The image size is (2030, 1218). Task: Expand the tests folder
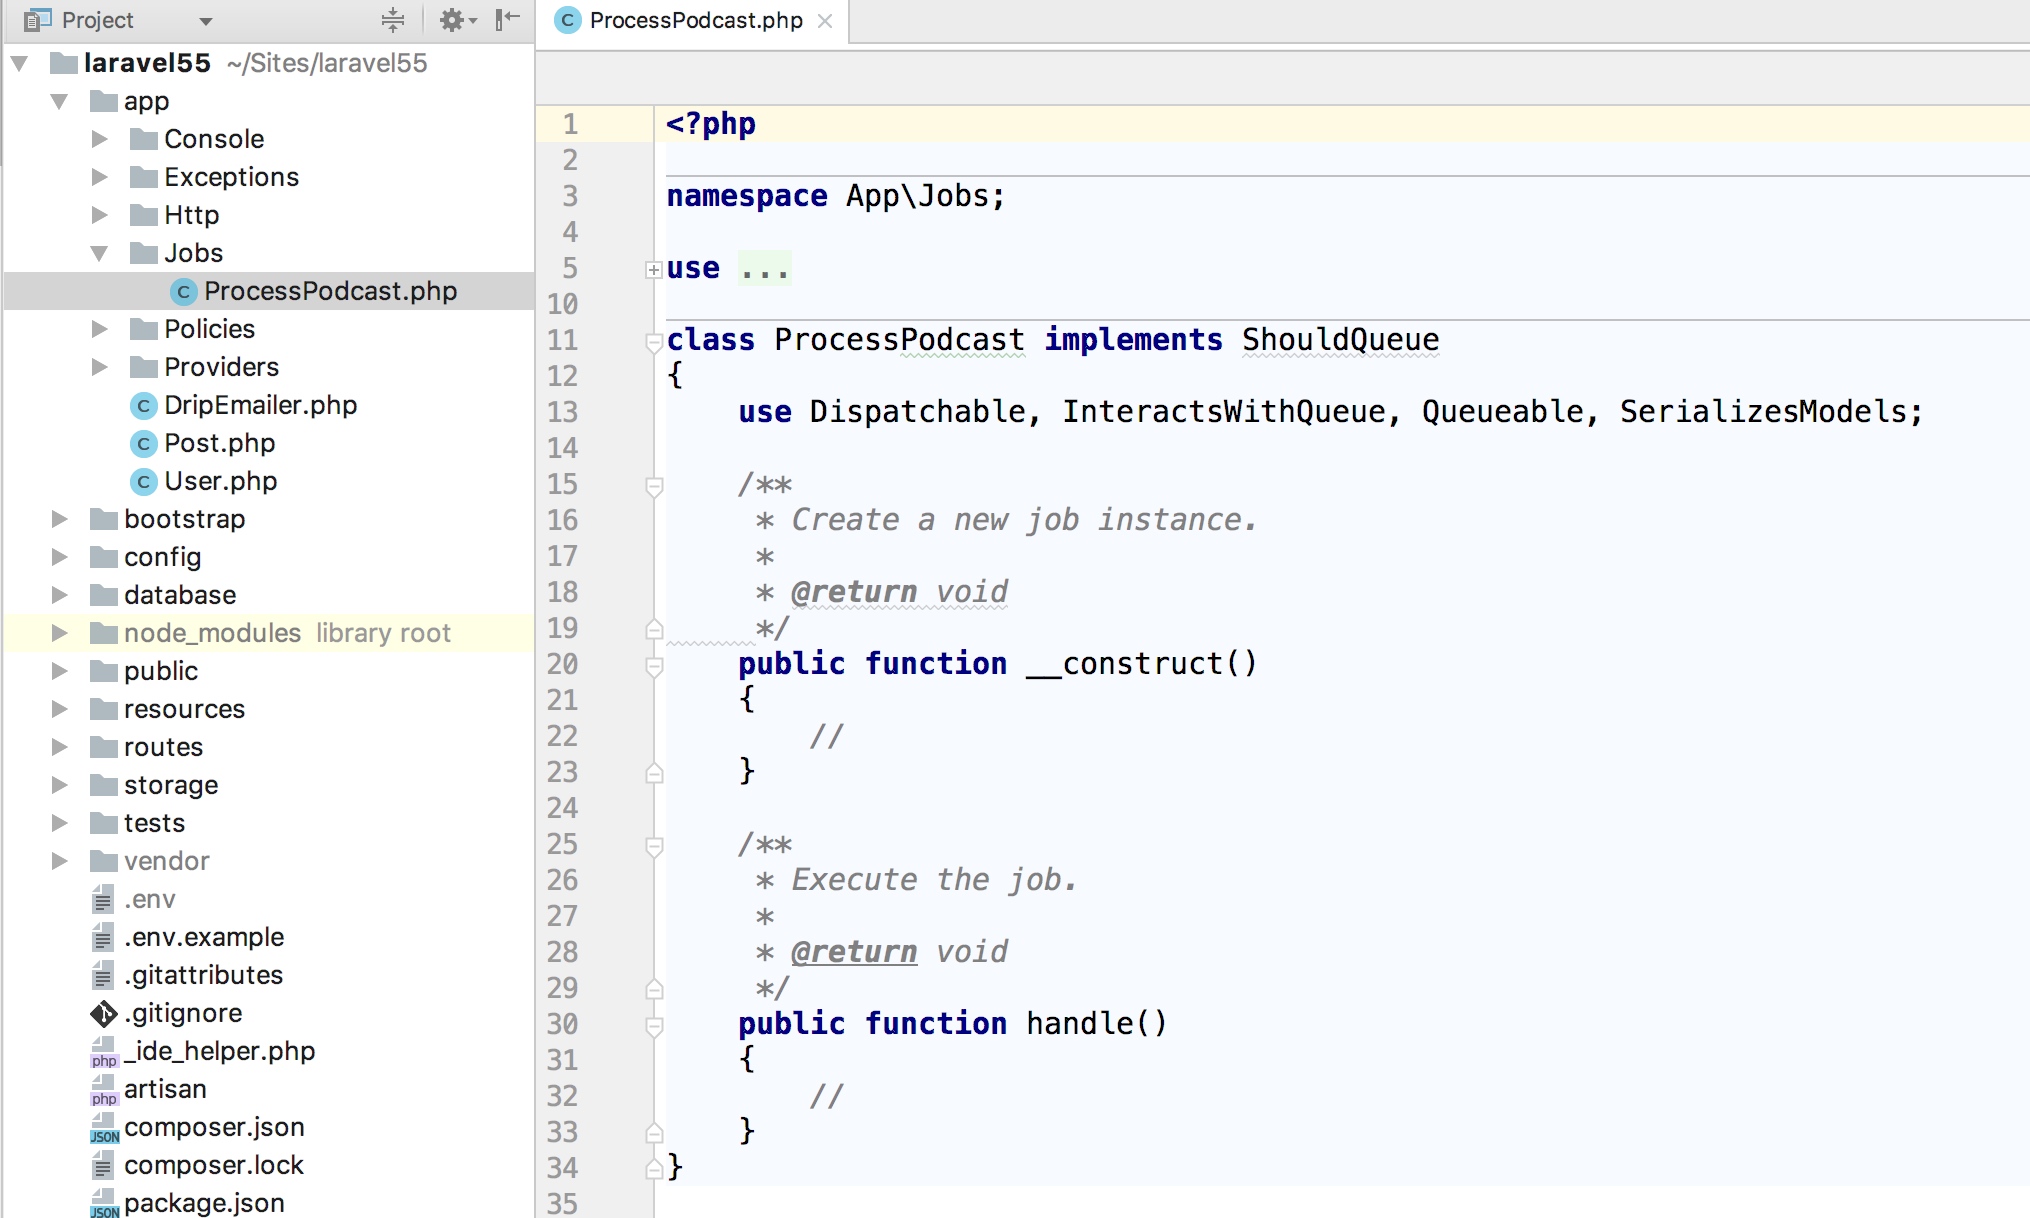(59, 823)
